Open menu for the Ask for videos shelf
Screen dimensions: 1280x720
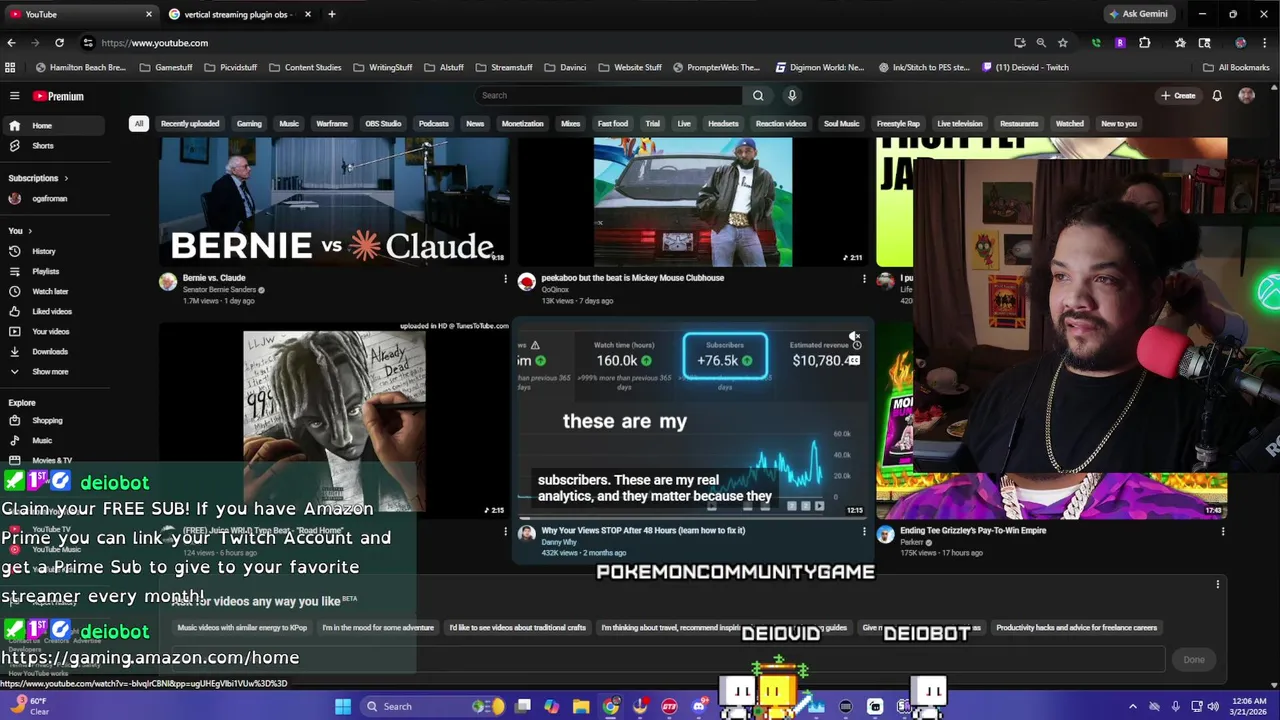(x=1217, y=584)
